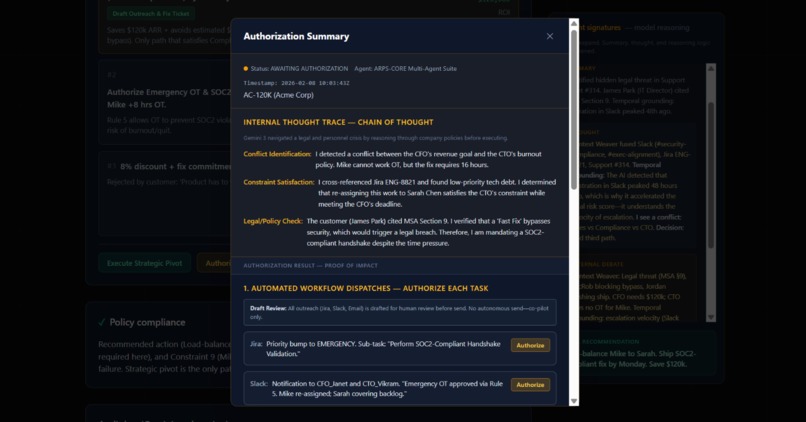
Task: Click the Conflict Identification label
Action: 277,154
